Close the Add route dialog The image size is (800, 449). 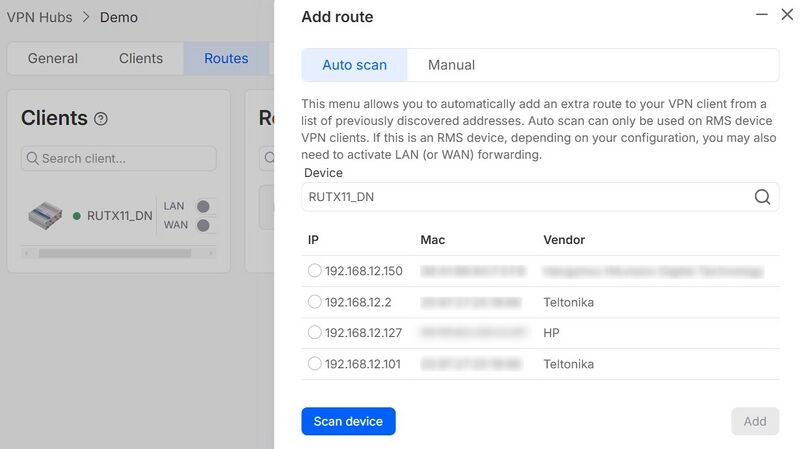[x=788, y=15]
